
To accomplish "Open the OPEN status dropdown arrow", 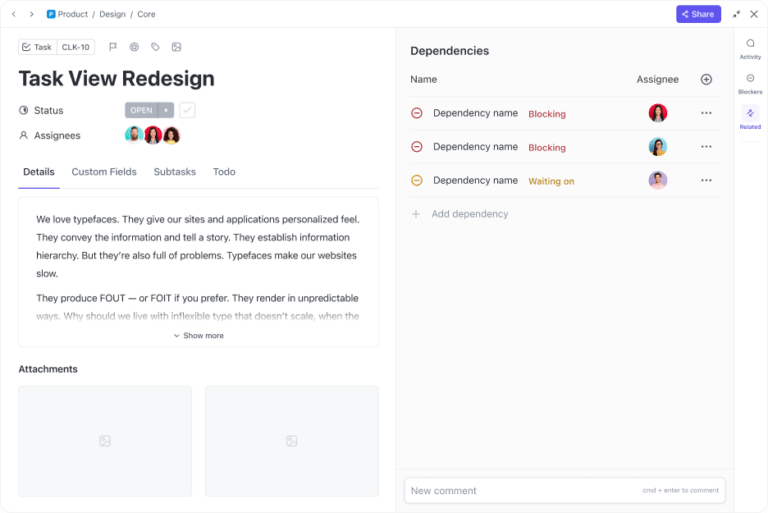I will [167, 110].
